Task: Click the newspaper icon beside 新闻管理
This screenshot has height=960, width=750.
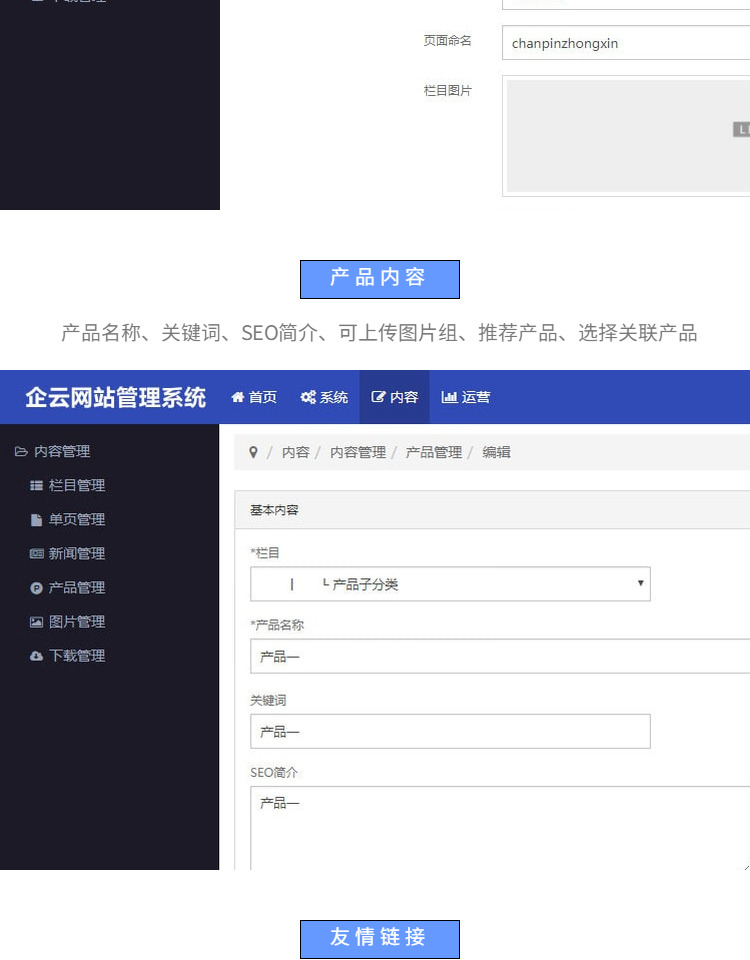Action: pyautogui.click(x=37, y=554)
